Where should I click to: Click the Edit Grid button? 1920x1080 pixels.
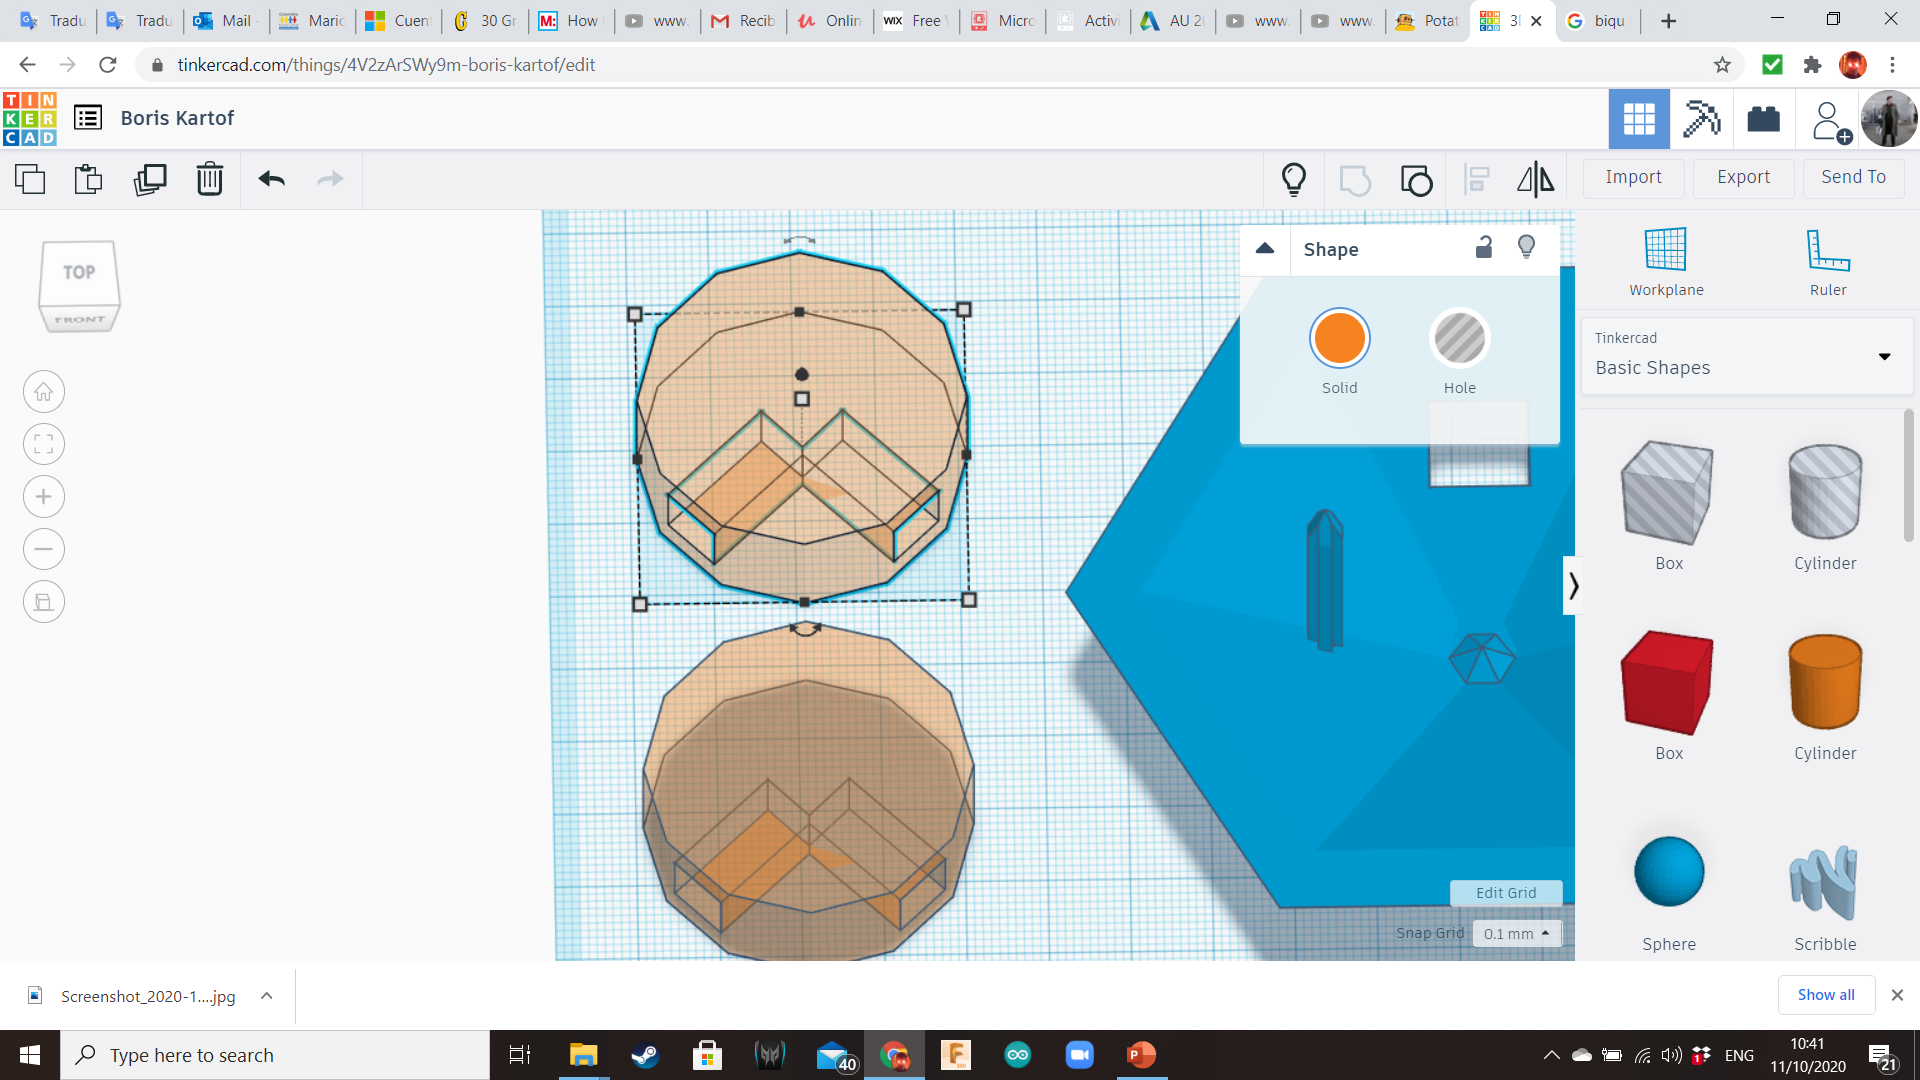(x=1506, y=893)
